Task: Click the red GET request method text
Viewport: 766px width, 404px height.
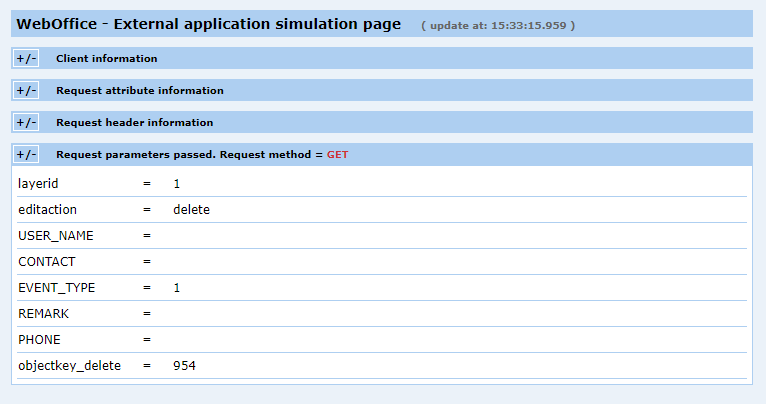Action: click(x=337, y=155)
